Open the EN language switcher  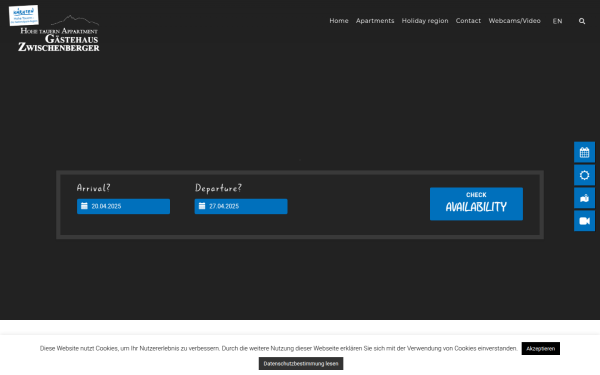click(557, 21)
